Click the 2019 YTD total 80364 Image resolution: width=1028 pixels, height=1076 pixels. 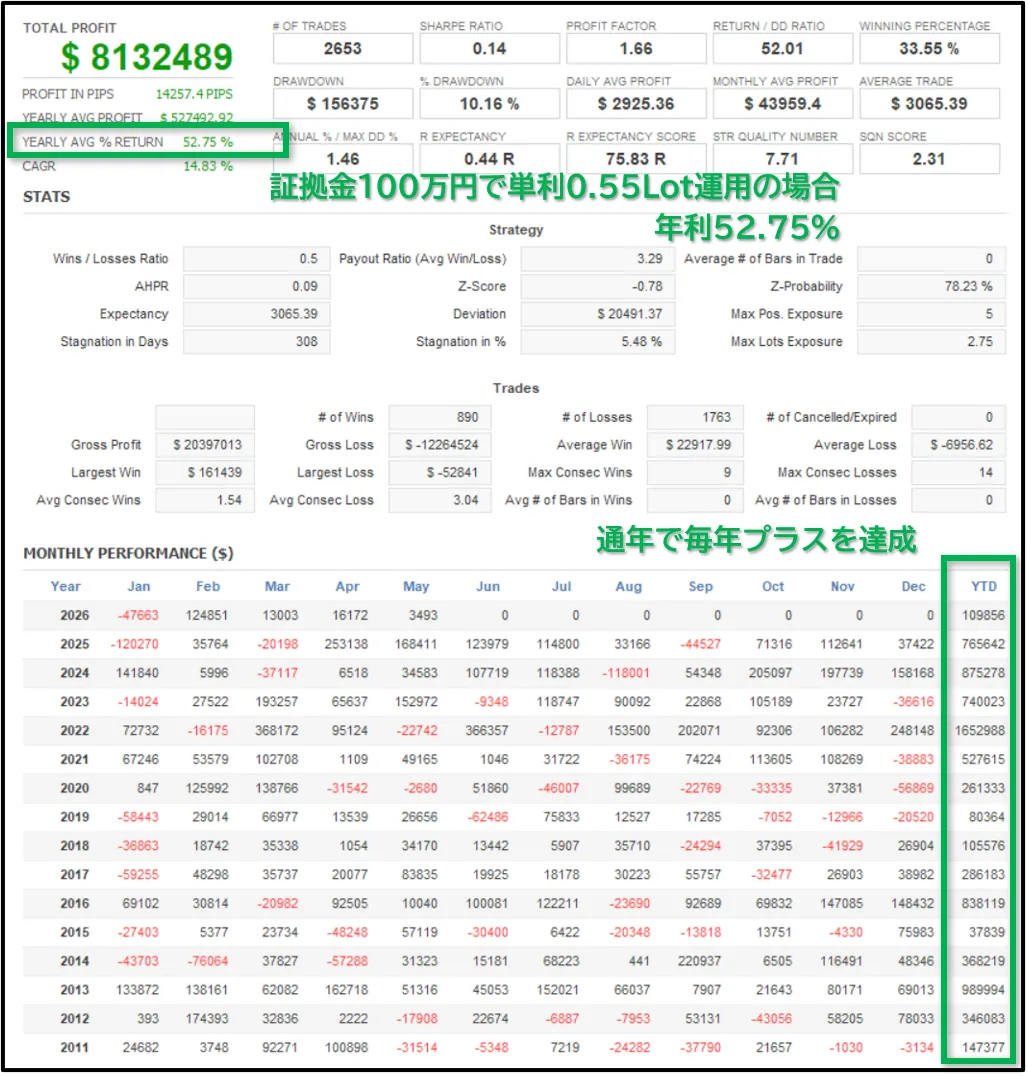click(x=987, y=817)
